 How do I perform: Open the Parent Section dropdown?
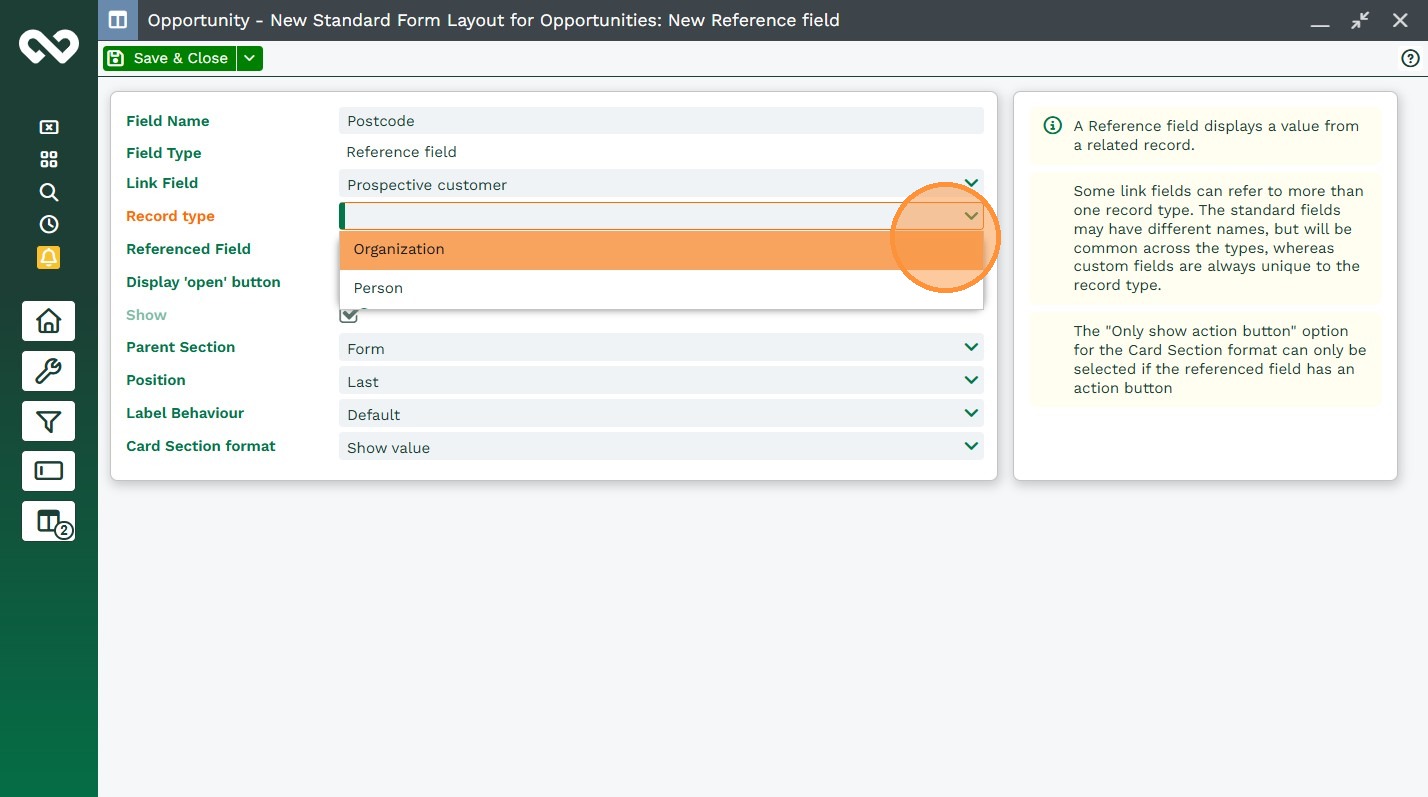click(660, 348)
